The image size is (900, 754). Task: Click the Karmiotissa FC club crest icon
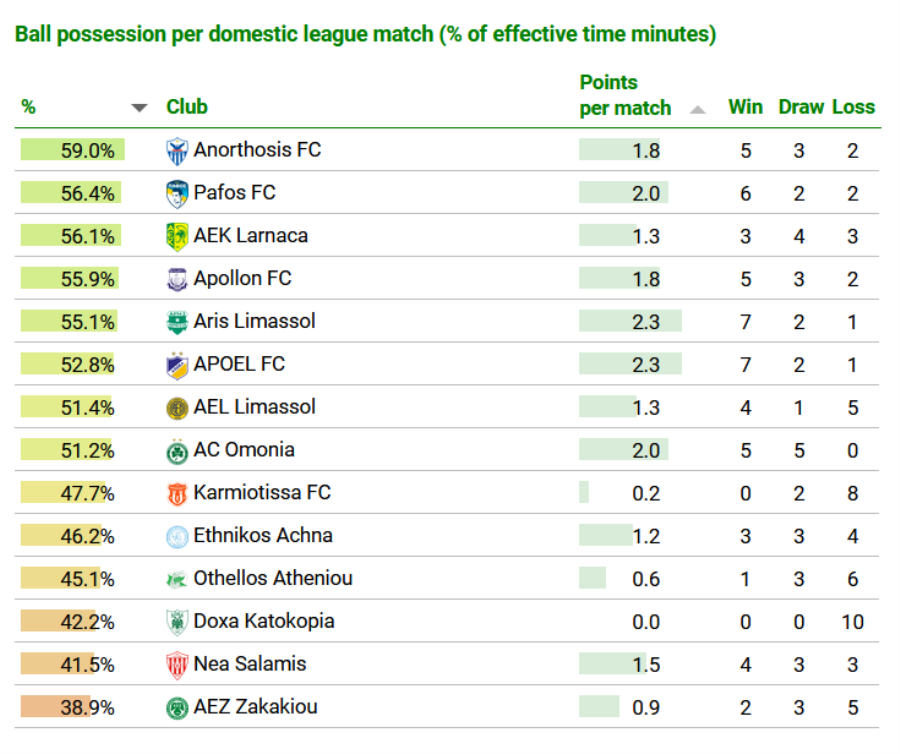[x=177, y=494]
